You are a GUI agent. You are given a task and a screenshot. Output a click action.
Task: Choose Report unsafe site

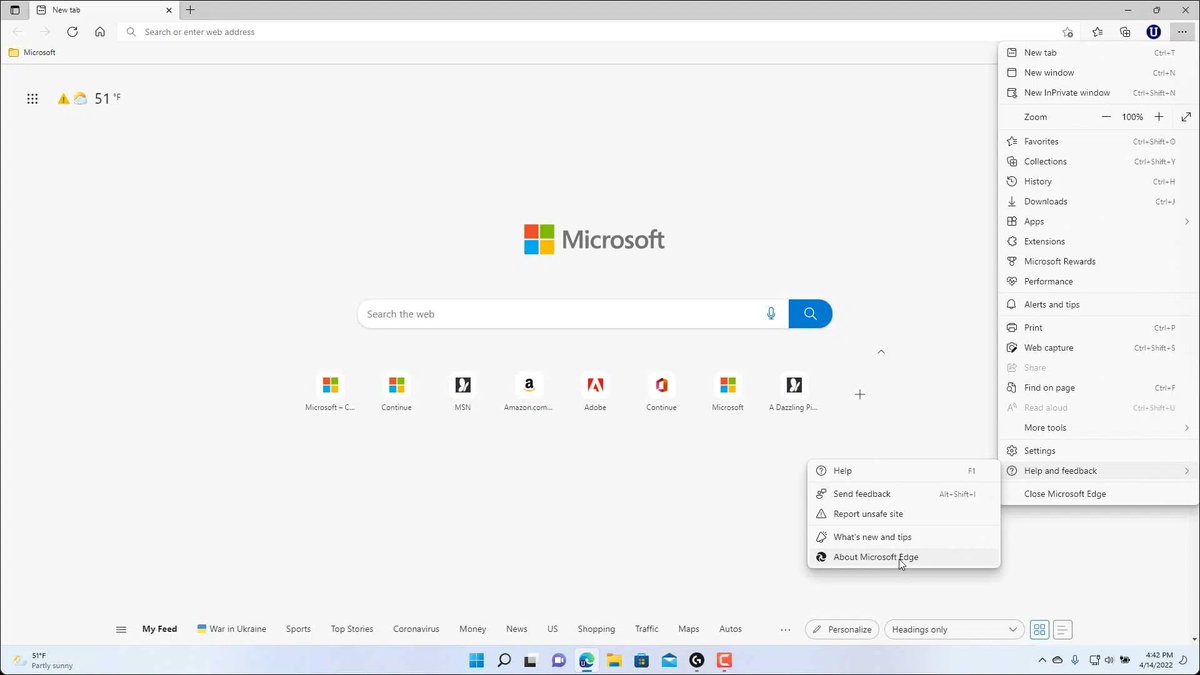(904, 514)
